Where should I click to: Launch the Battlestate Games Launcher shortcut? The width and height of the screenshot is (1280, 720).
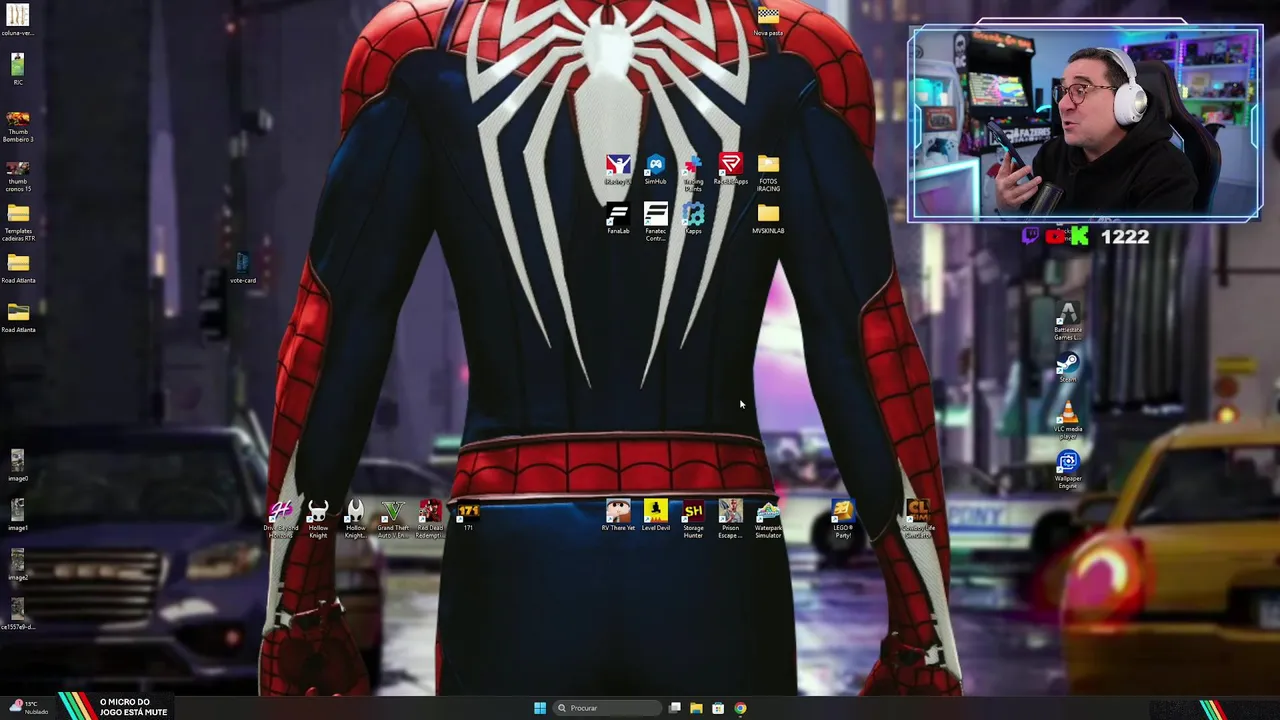(1068, 320)
